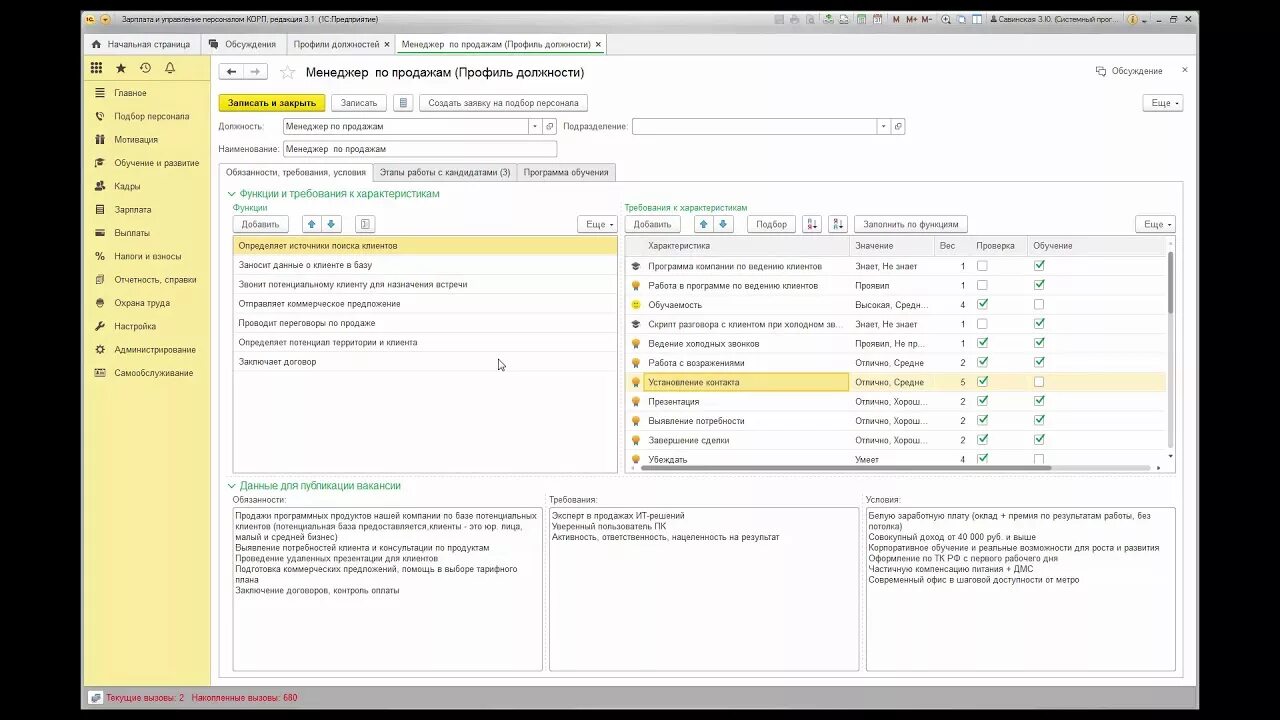
Task: Click Создать заявку на подбор персонала
Action: coord(503,103)
